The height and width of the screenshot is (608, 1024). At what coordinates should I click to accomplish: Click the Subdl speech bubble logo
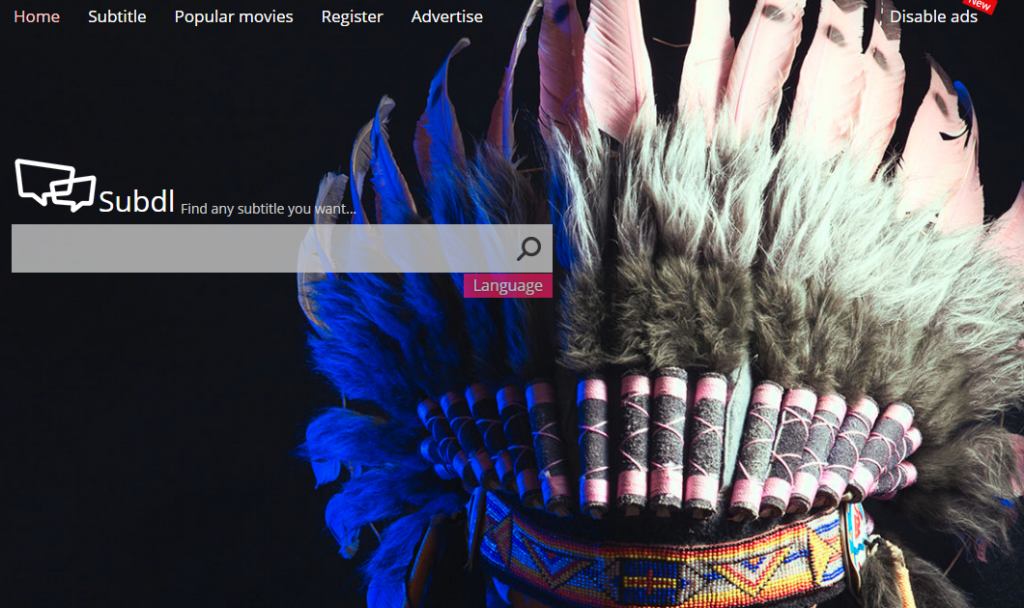(x=55, y=185)
